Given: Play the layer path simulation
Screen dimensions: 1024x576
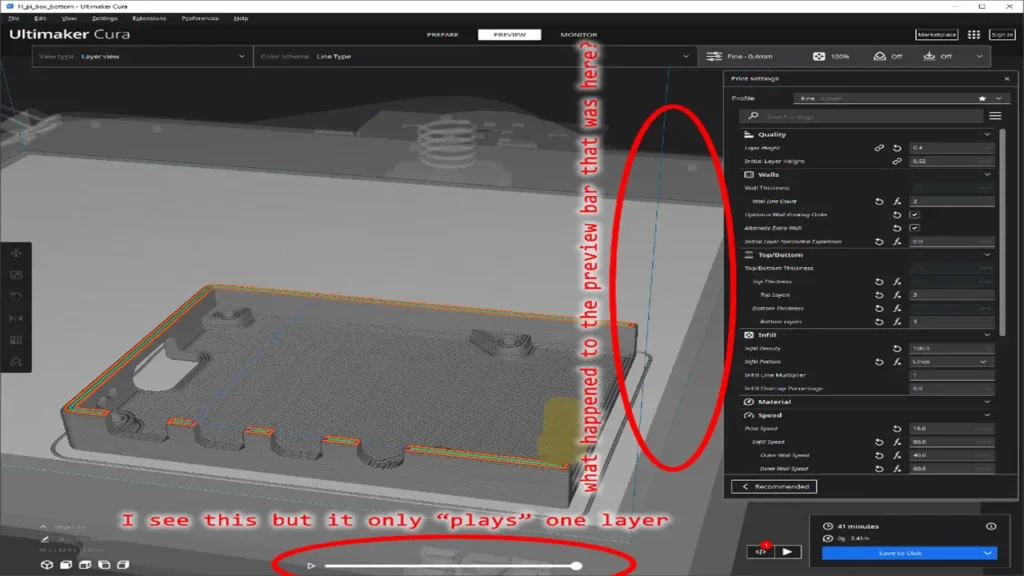Looking at the screenshot, I should coord(311,566).
